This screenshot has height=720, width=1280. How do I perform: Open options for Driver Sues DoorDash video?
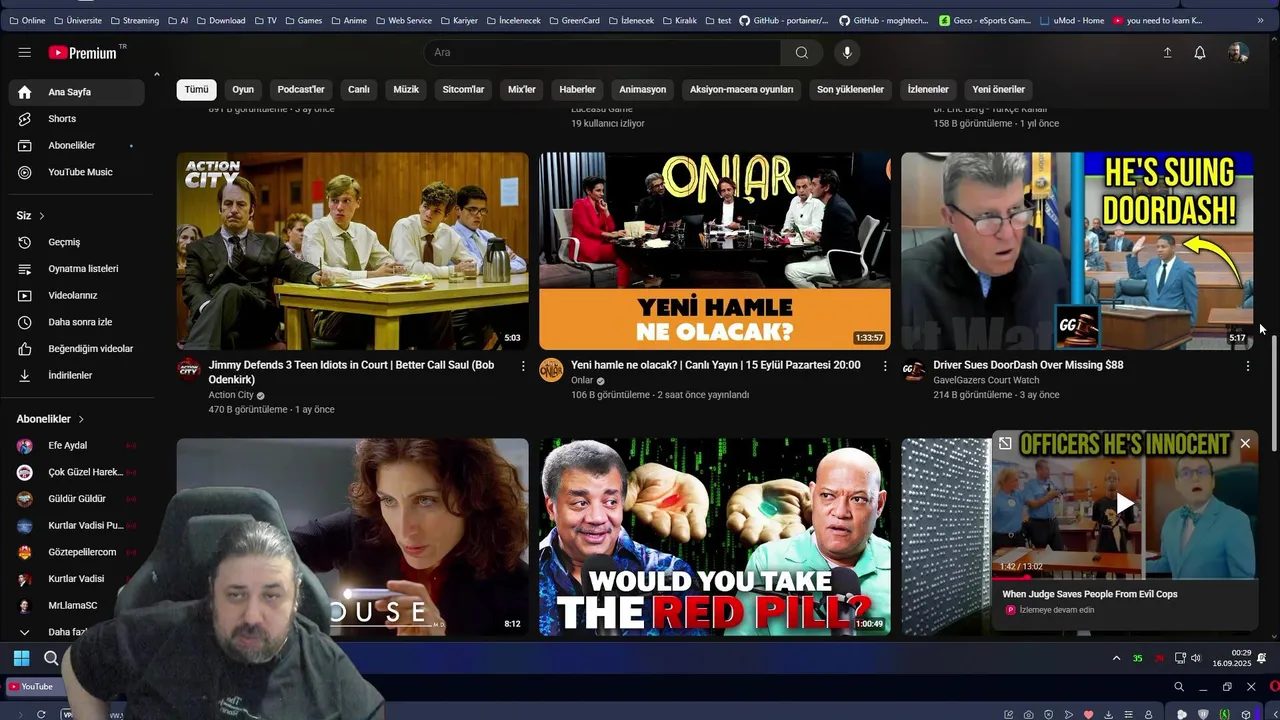click(x=1247, y=366)
